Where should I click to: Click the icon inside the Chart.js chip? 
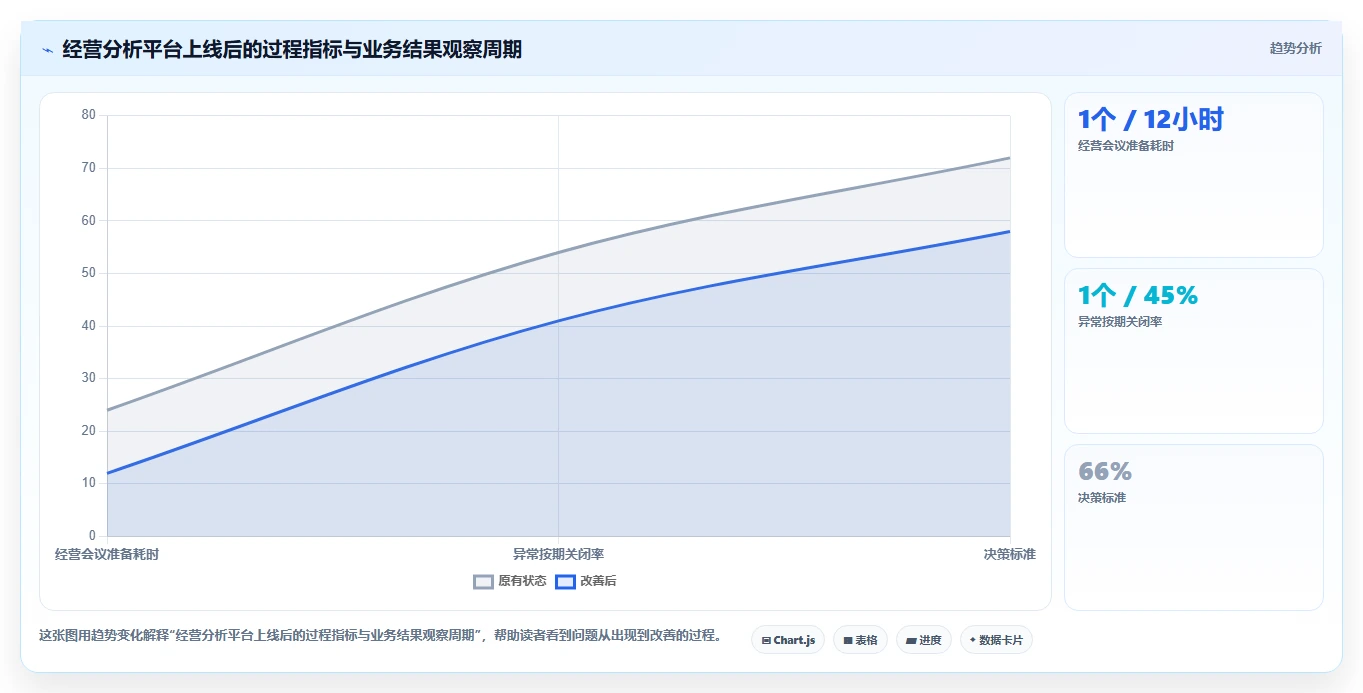[x=766, y=640]
